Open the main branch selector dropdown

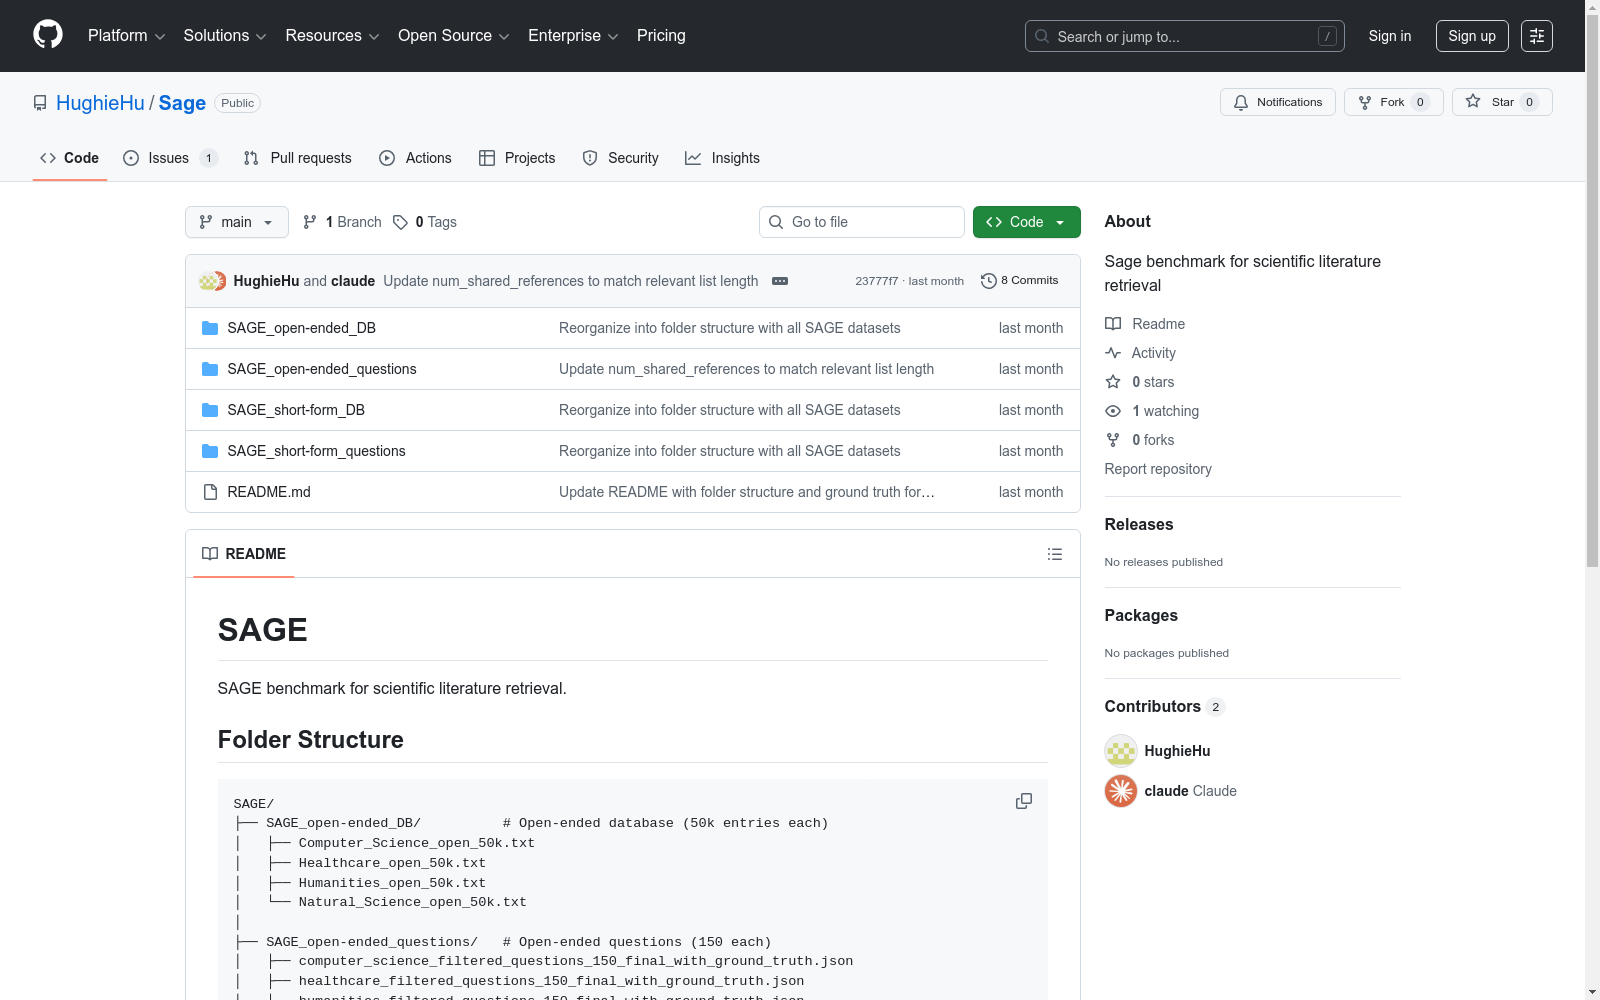(x=237, y=222)
